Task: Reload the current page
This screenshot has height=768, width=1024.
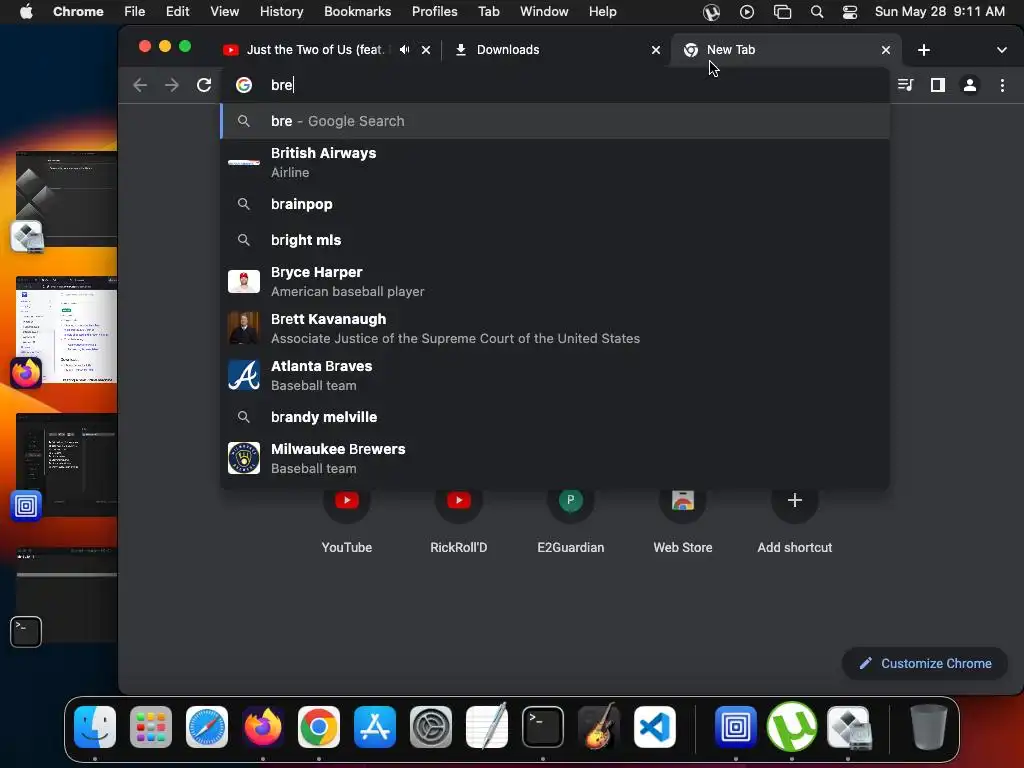Action: coord(204,85)
